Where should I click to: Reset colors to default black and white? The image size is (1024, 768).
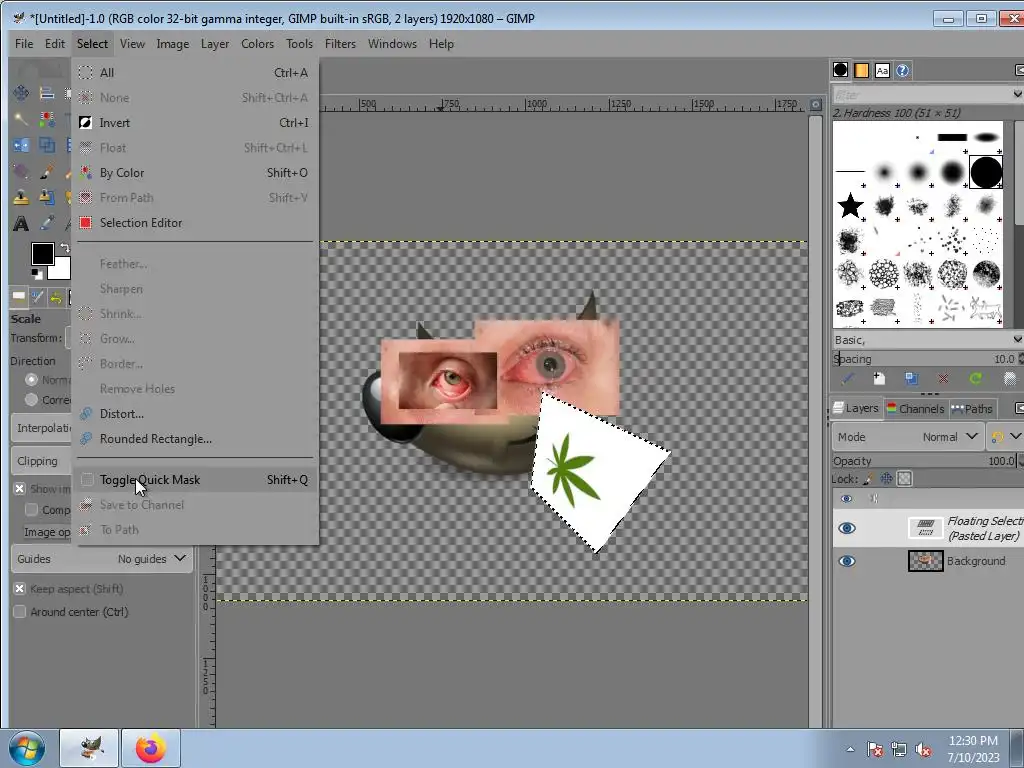pos(37,274)
